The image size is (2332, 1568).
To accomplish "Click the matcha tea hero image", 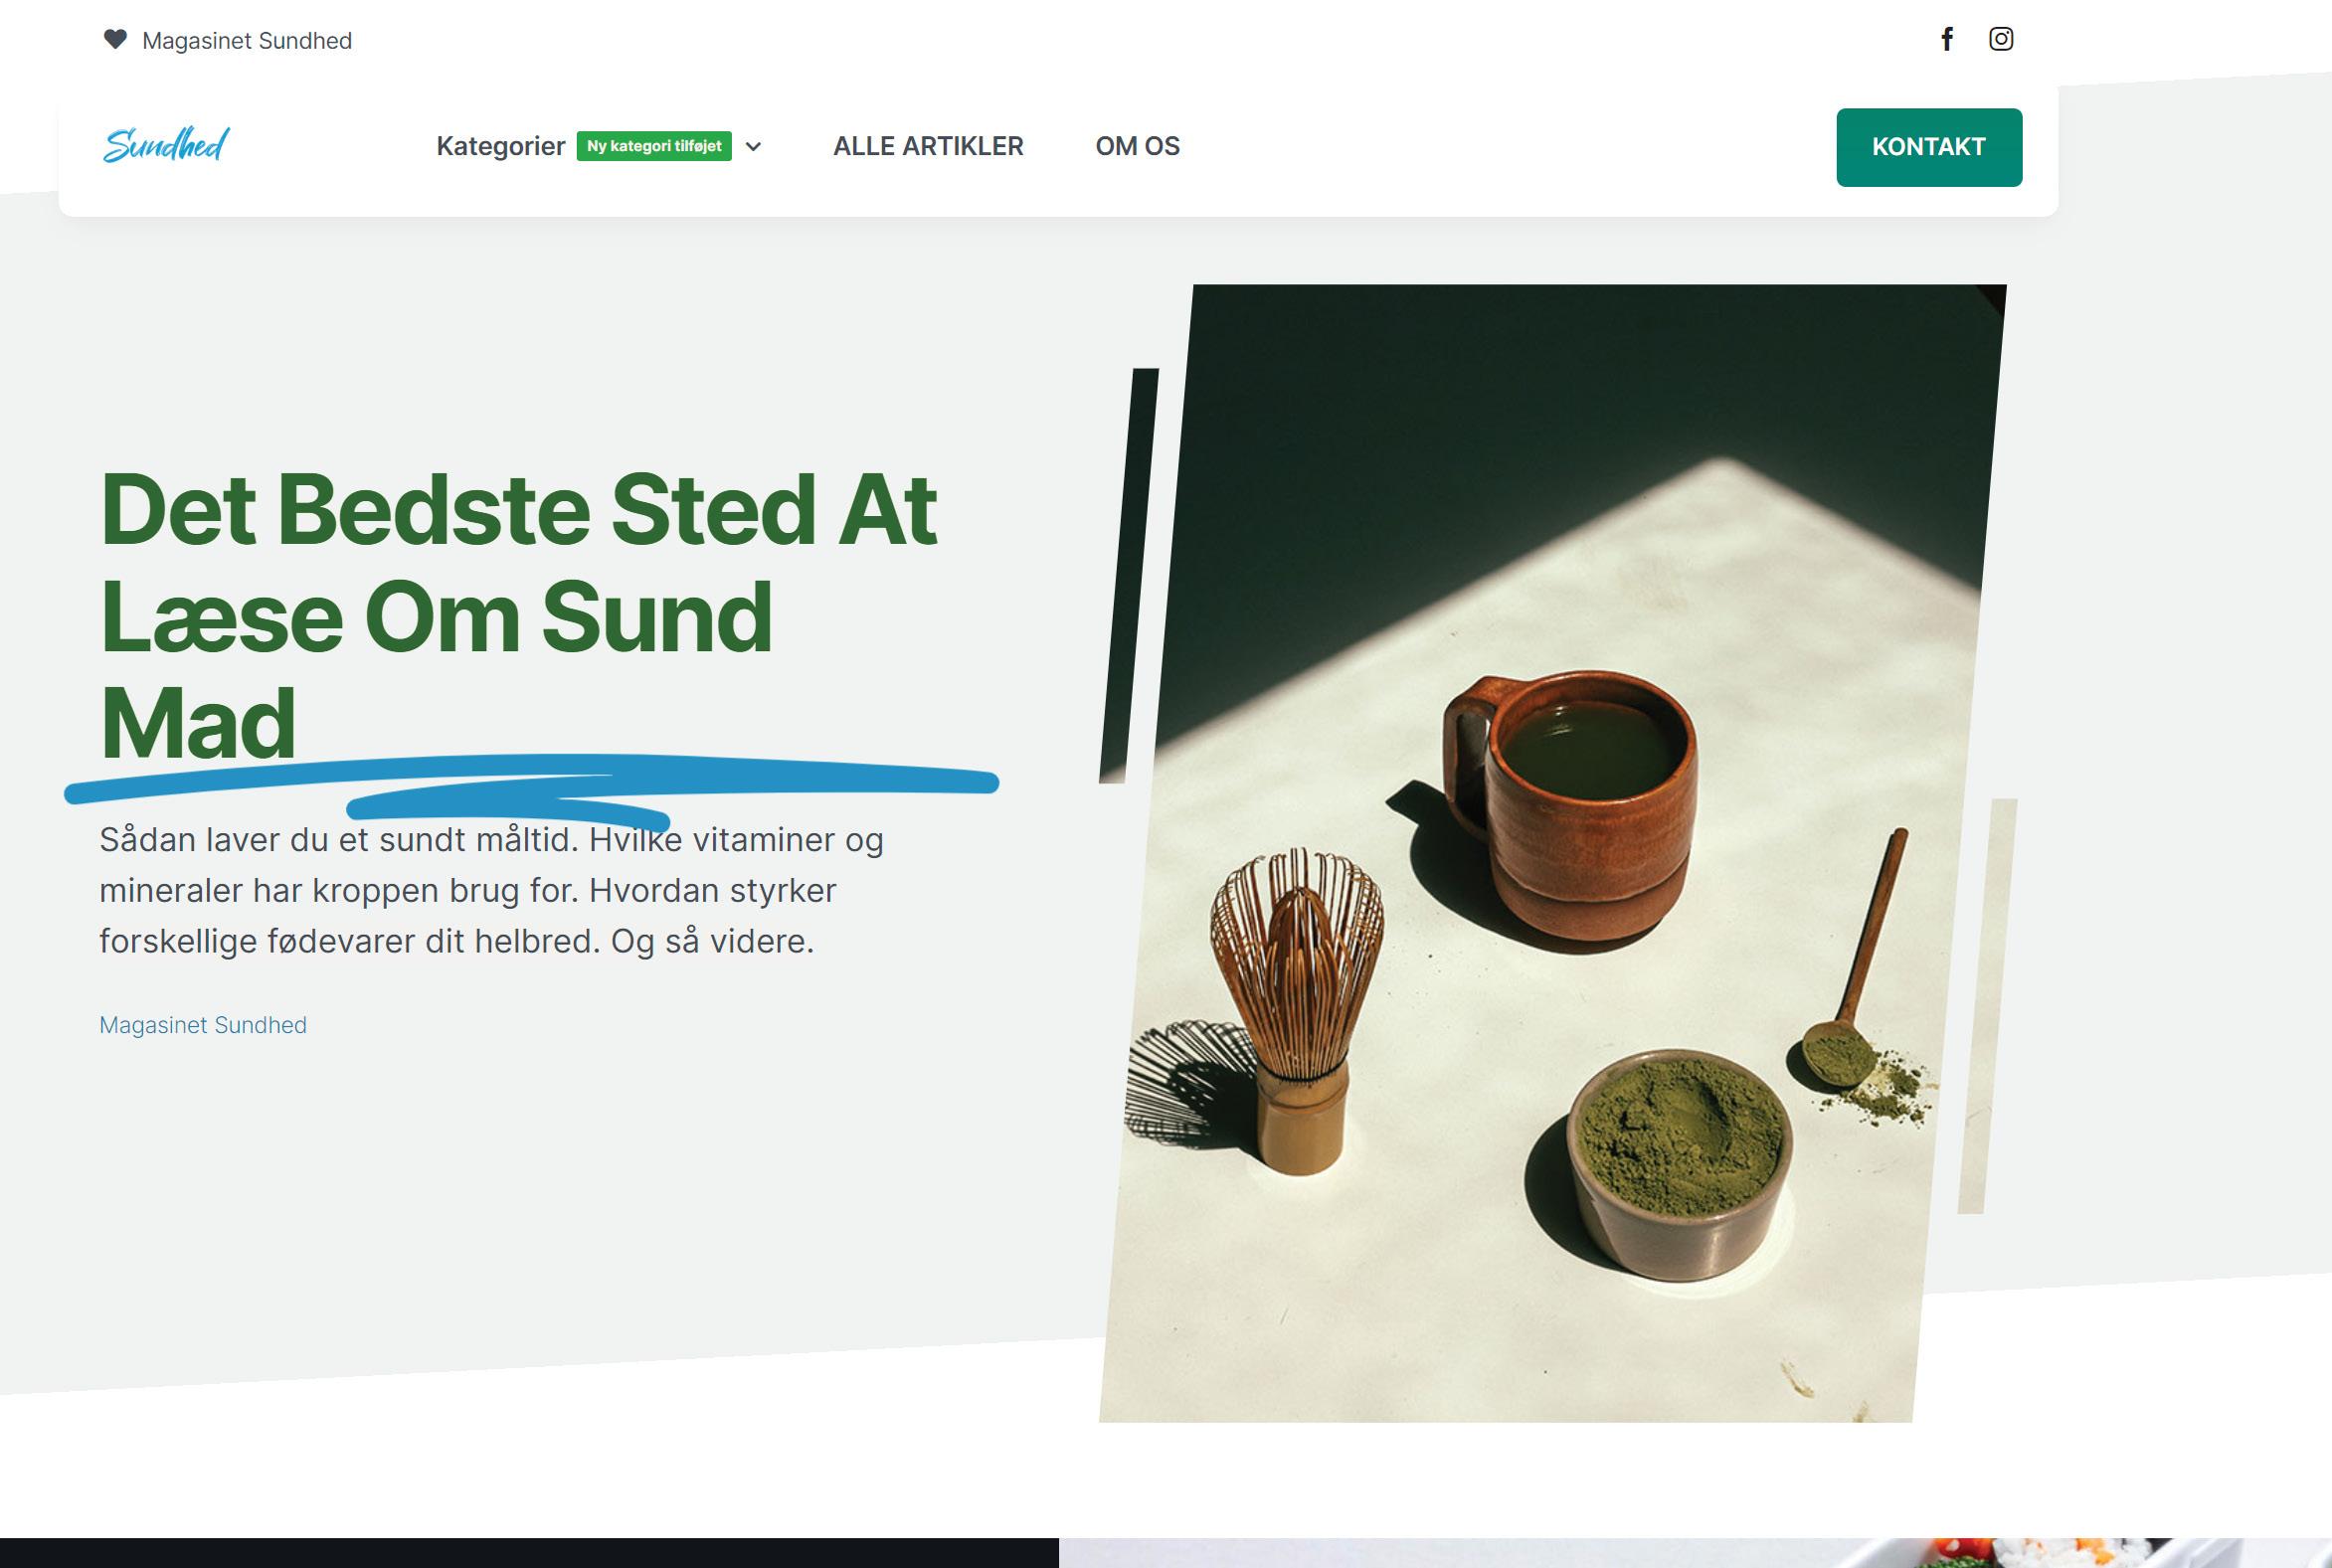I will click(1553, 853).
